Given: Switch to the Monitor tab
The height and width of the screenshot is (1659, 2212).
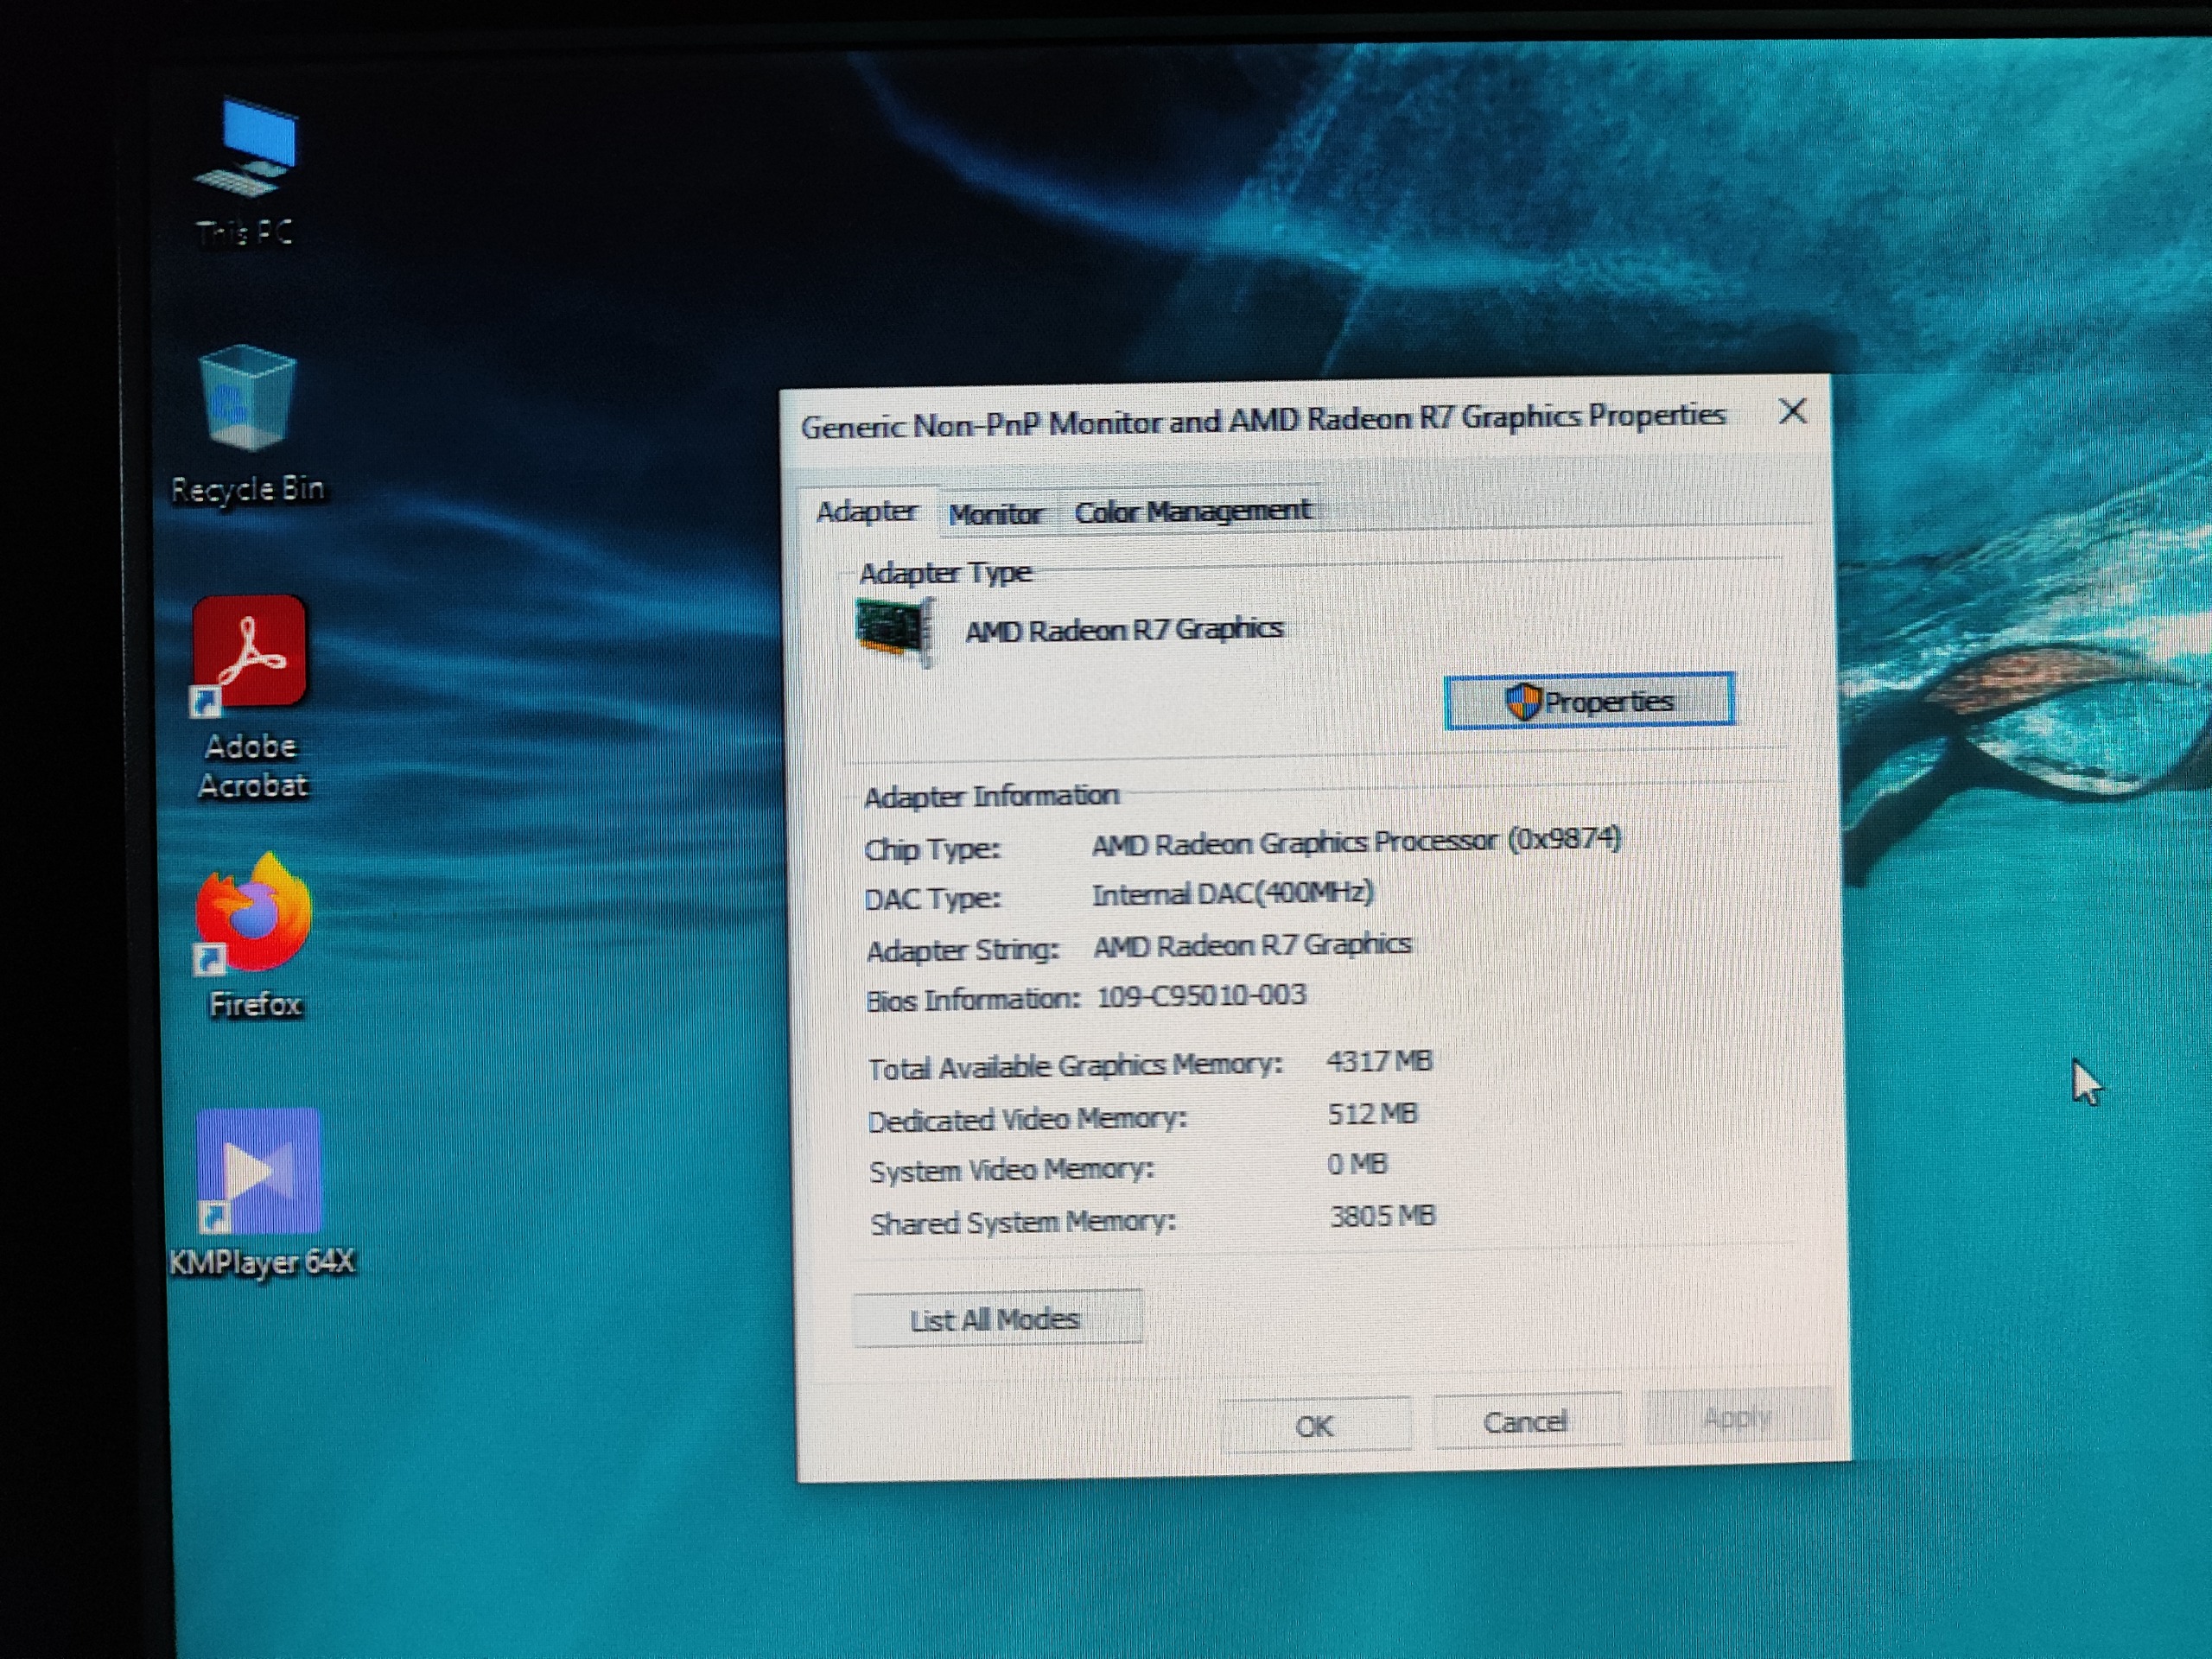Looking at the screenshot, I should click(995, 514).
